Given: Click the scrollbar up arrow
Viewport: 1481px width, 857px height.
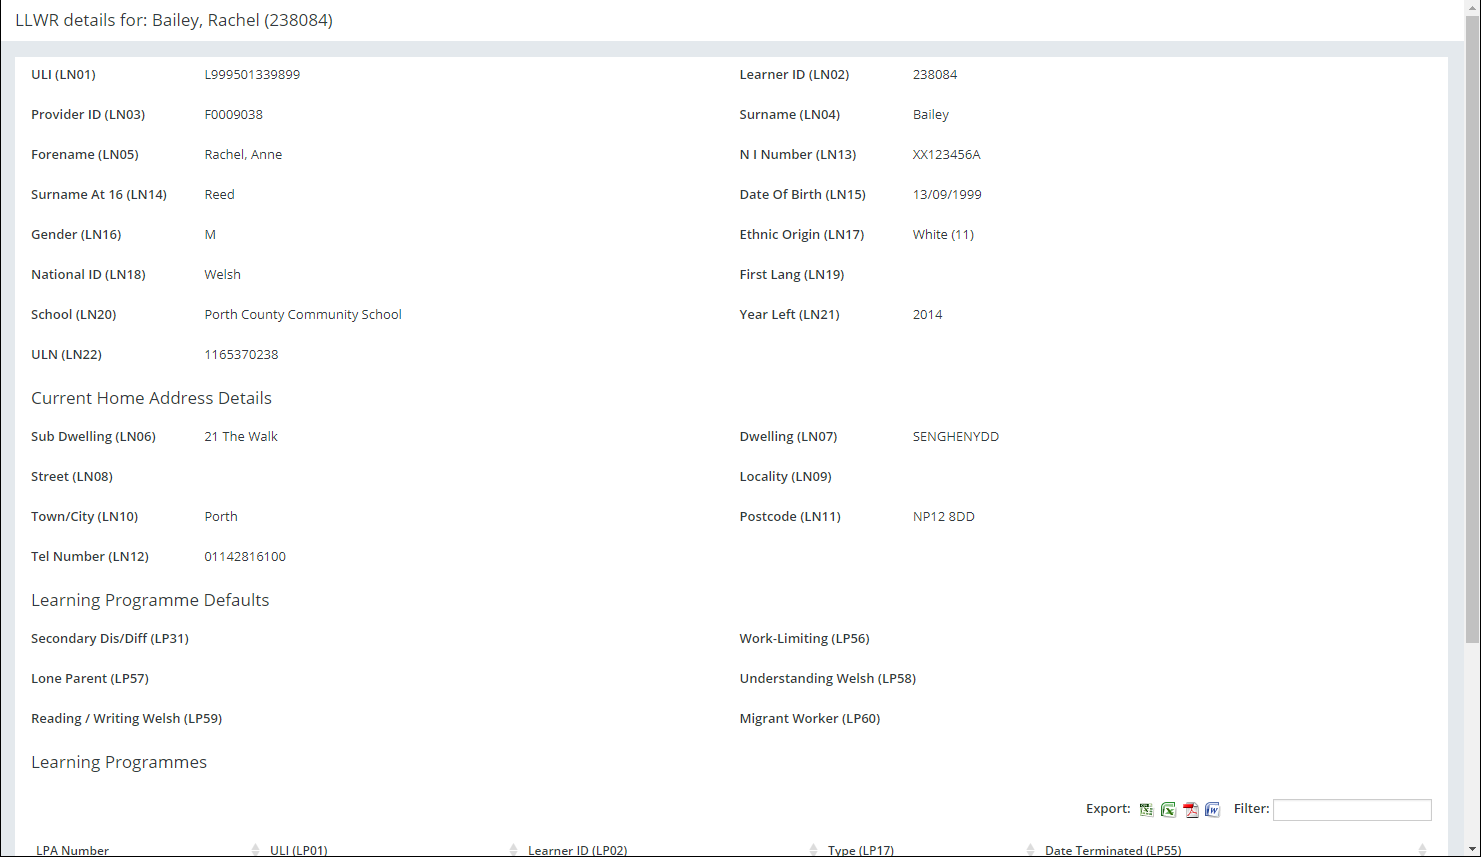Looking at the screenshot, I should [x=1472, y=7].
